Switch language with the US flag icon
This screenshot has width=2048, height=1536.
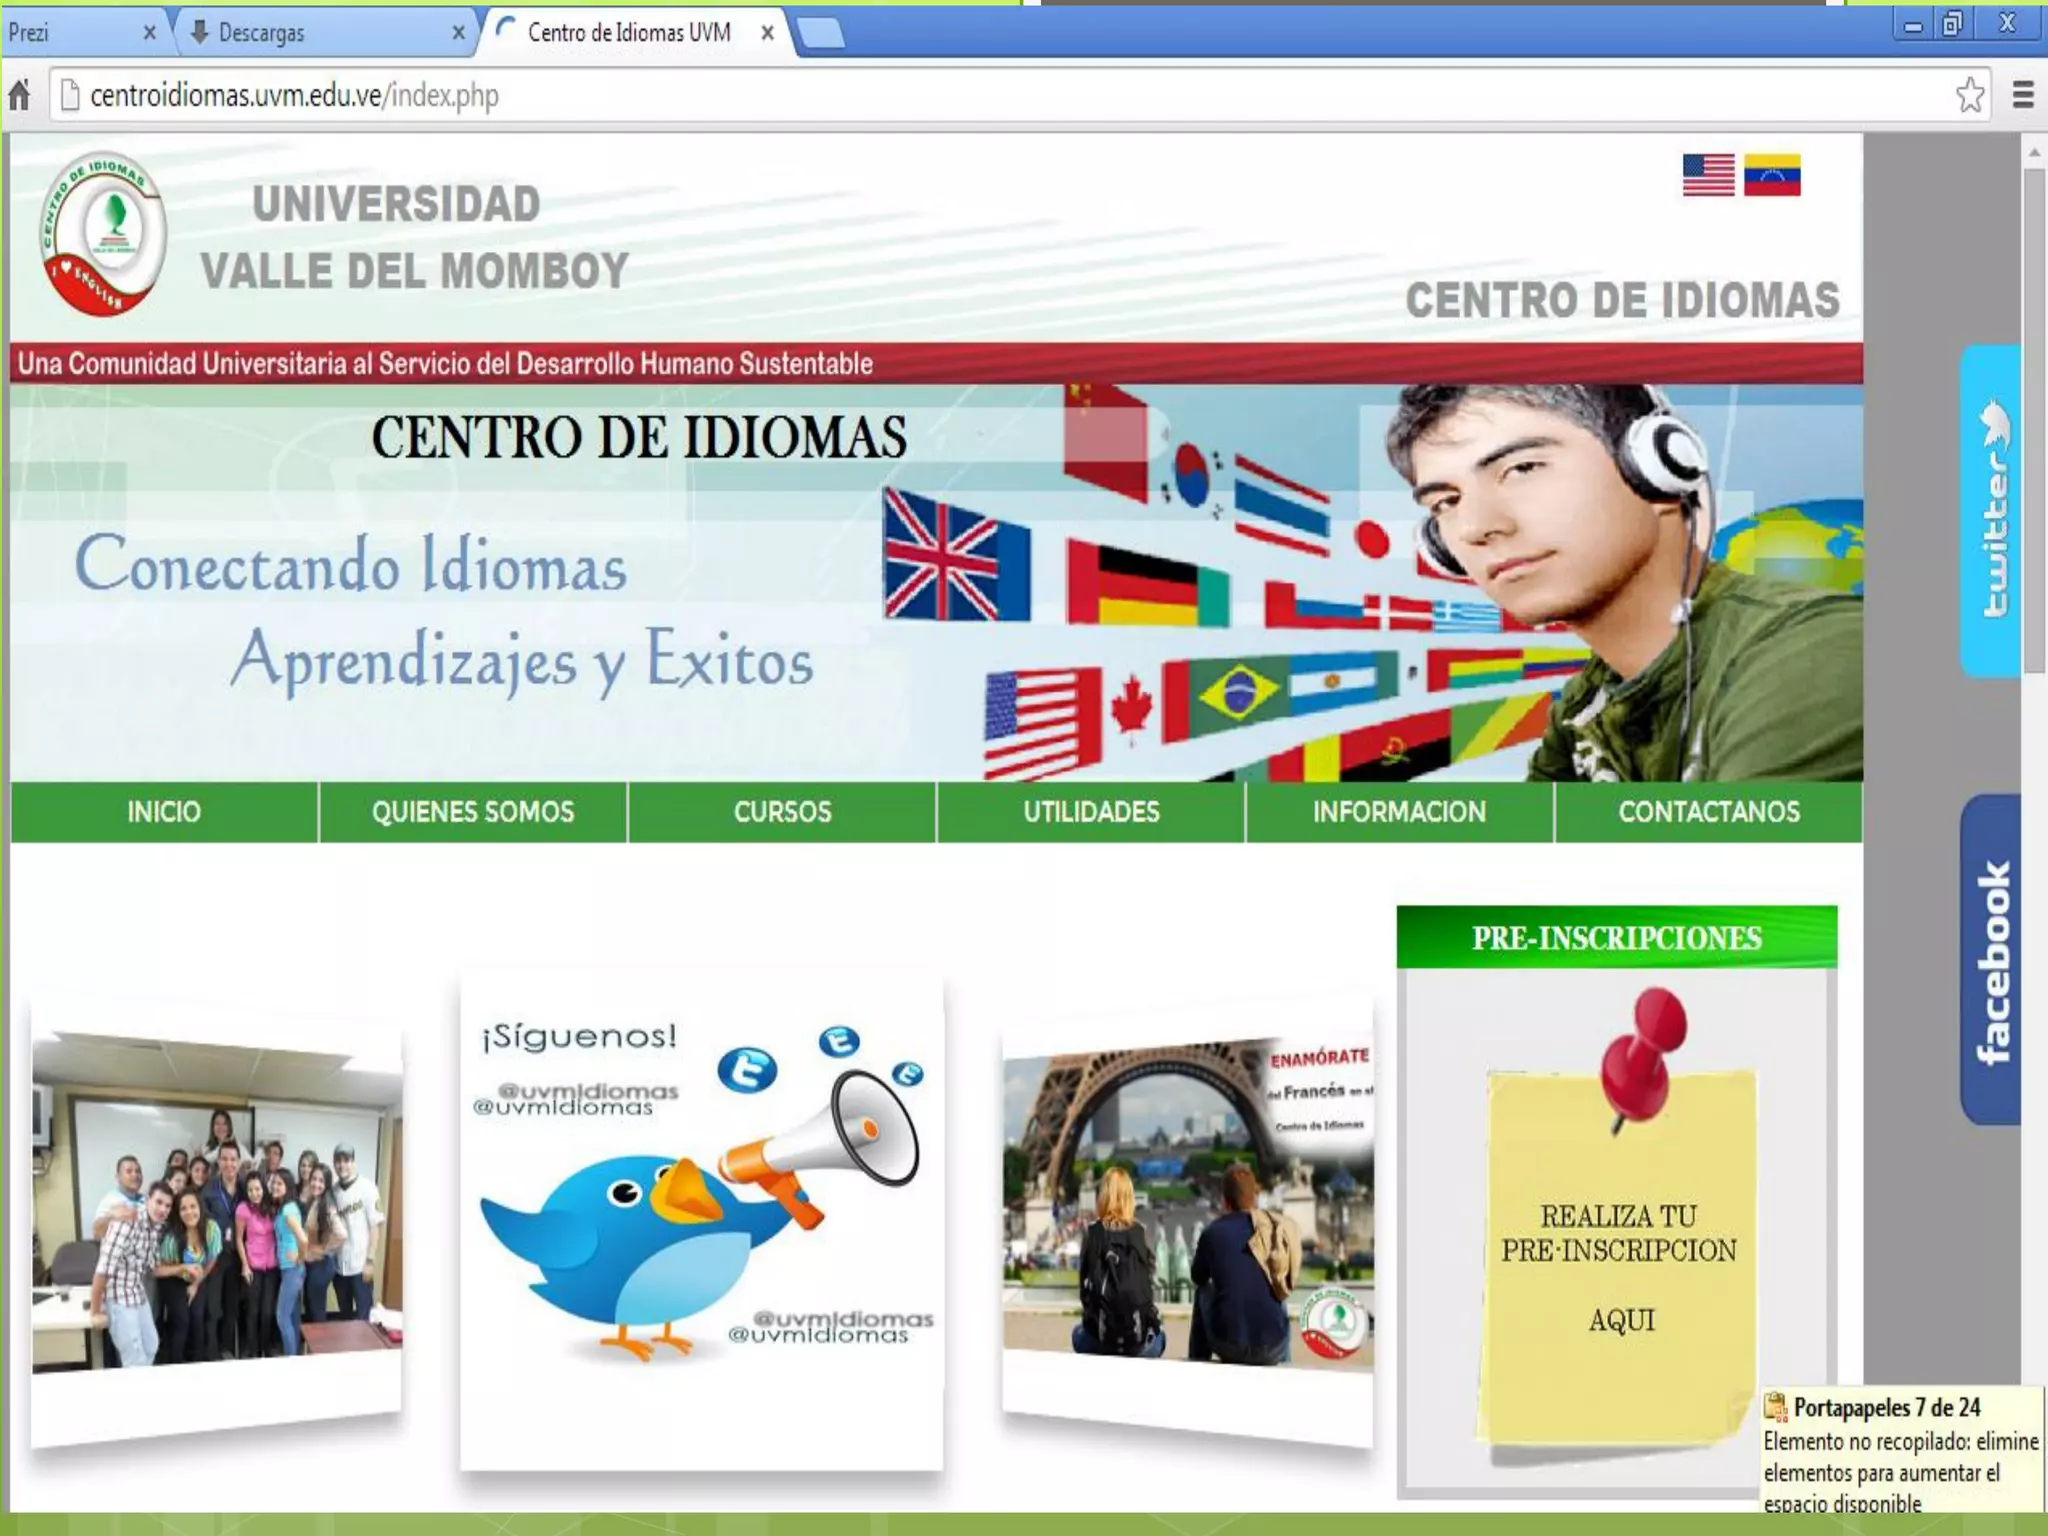coord(1708,176)
